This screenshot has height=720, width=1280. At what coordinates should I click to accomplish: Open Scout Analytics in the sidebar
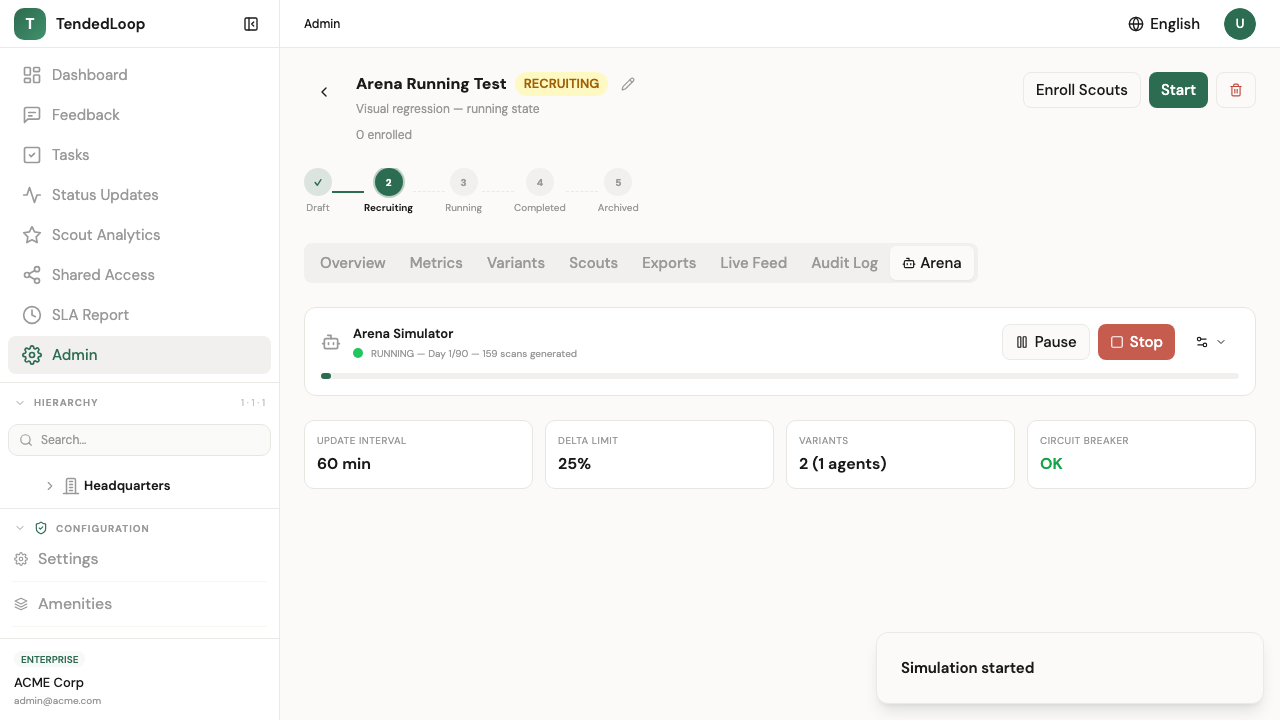tap(106, 235)
